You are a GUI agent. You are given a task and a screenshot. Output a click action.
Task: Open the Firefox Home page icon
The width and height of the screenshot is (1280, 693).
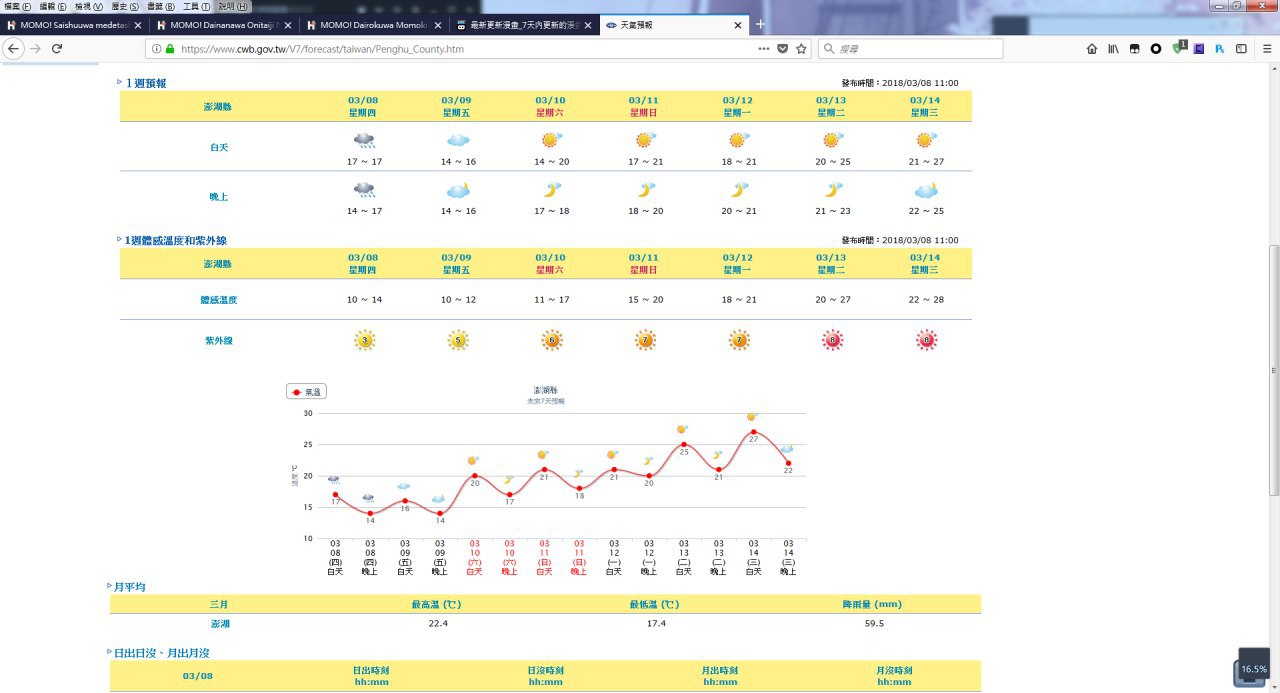click(1092, 48)
